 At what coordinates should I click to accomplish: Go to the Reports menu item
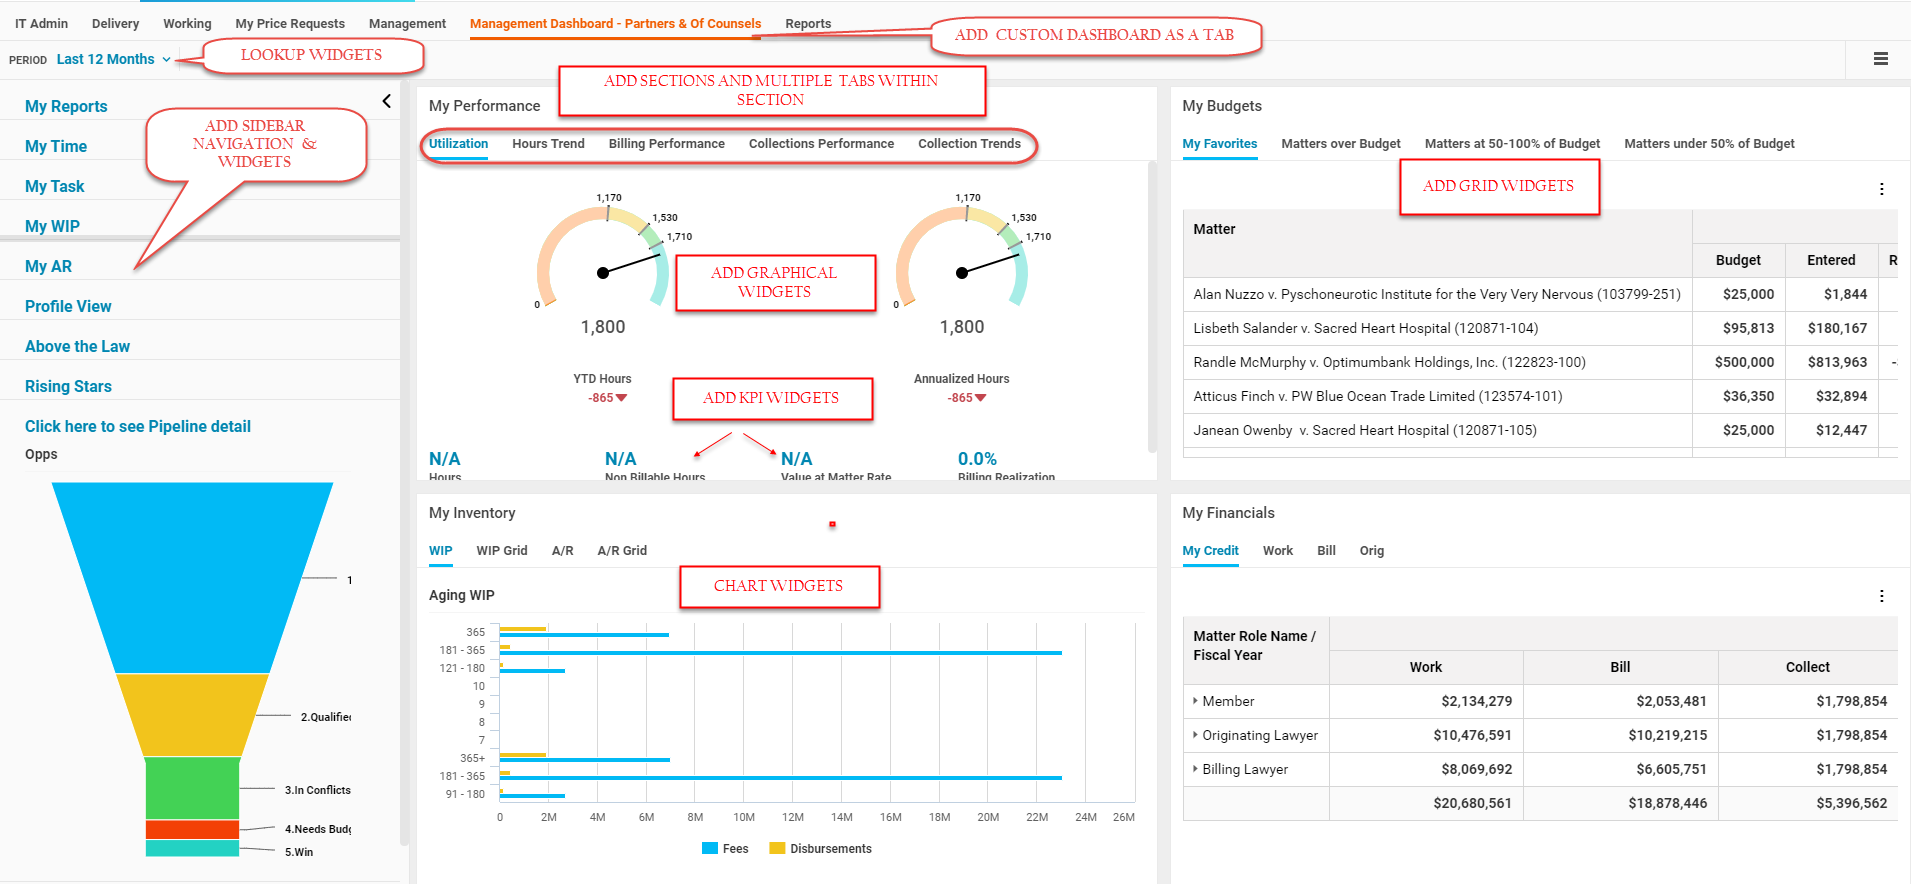807,24
